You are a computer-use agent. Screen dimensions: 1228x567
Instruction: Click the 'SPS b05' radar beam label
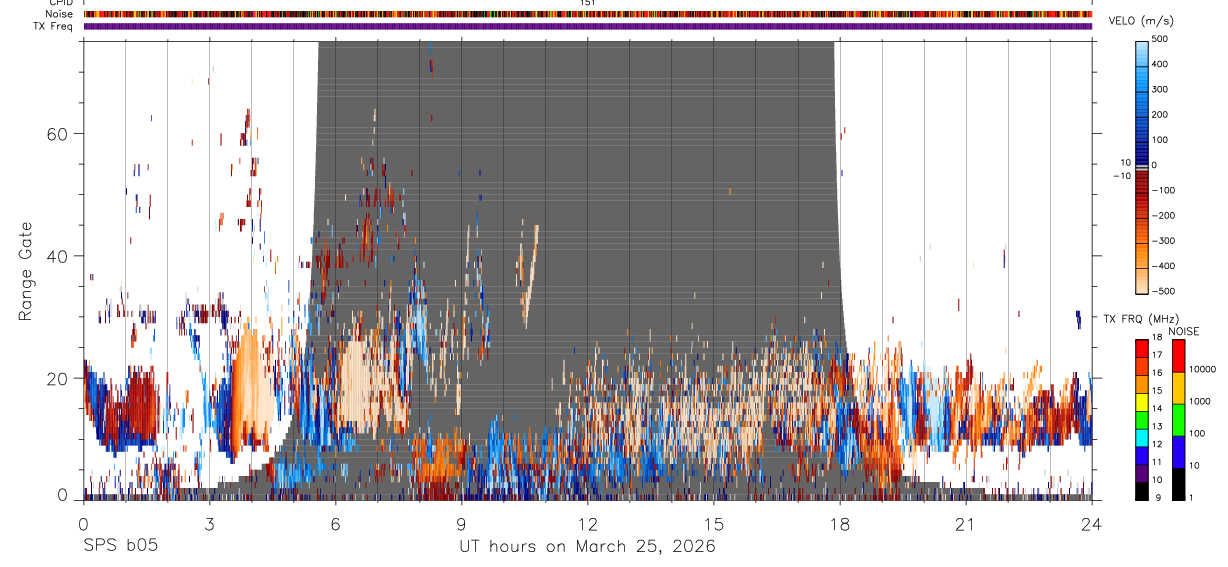(x=120, y=546)
